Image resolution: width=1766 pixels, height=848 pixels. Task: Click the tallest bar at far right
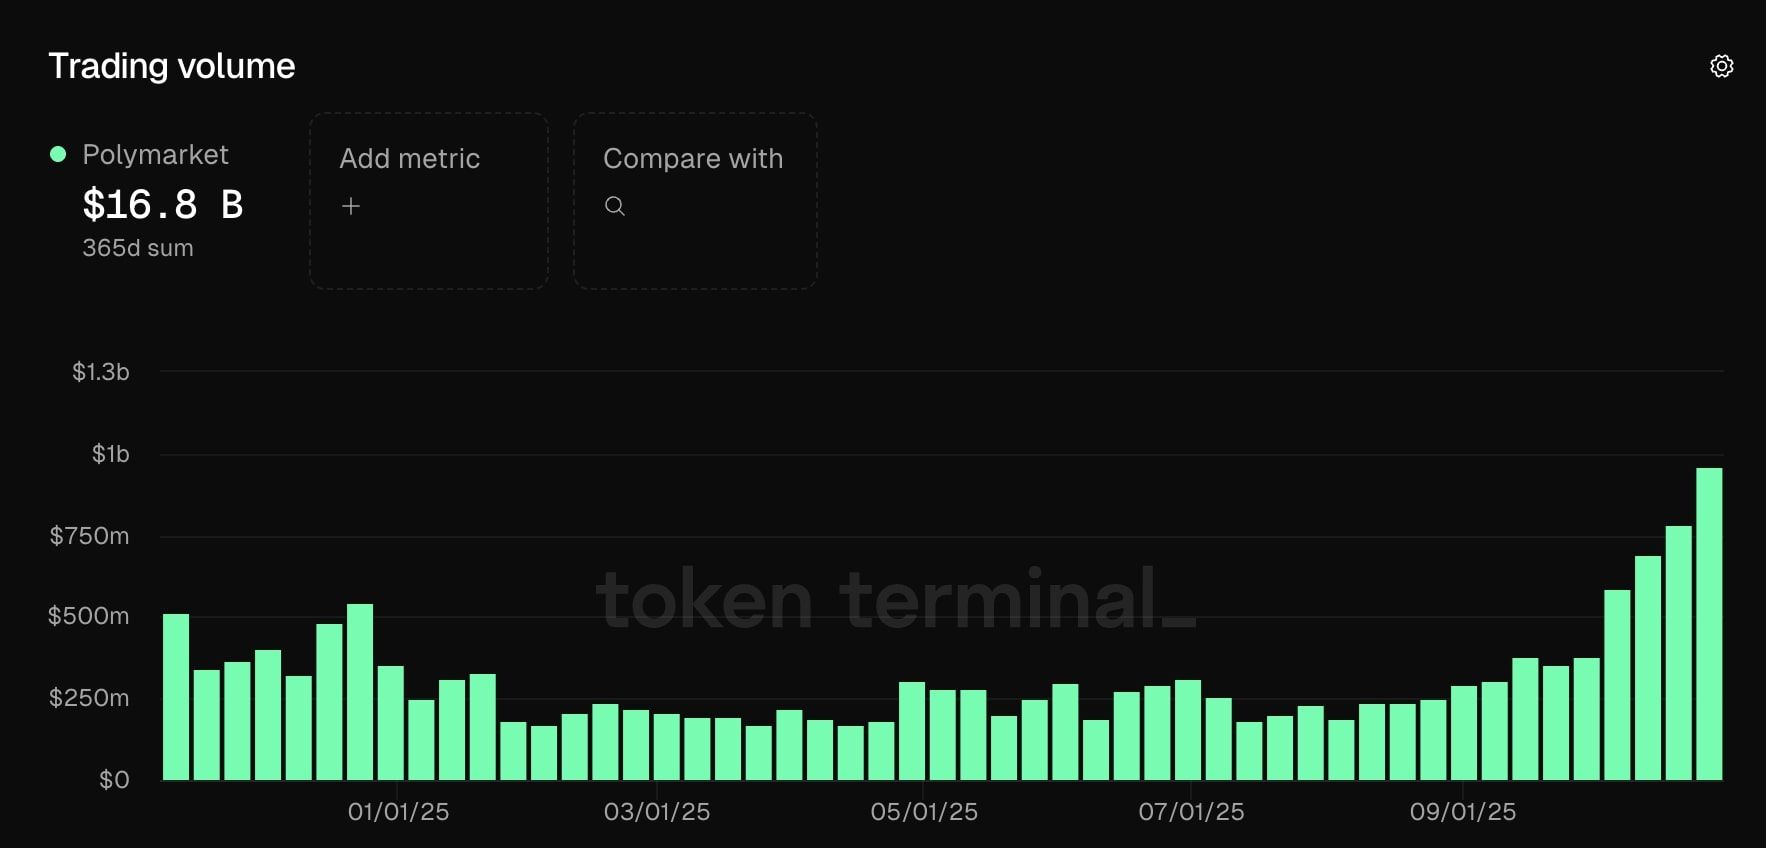click(1709, 624)
